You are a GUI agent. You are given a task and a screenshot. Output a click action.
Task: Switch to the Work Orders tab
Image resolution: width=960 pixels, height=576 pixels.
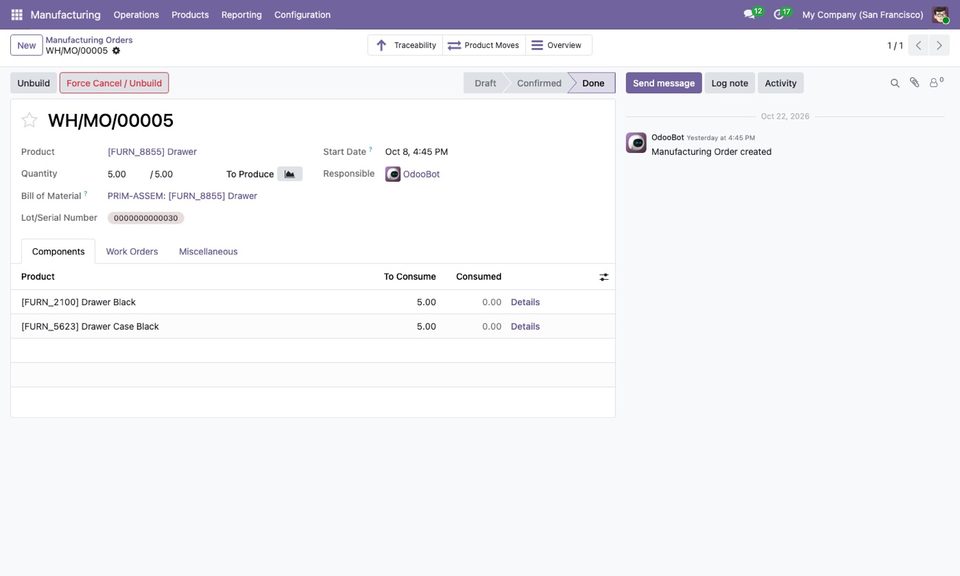pos(132,252)
